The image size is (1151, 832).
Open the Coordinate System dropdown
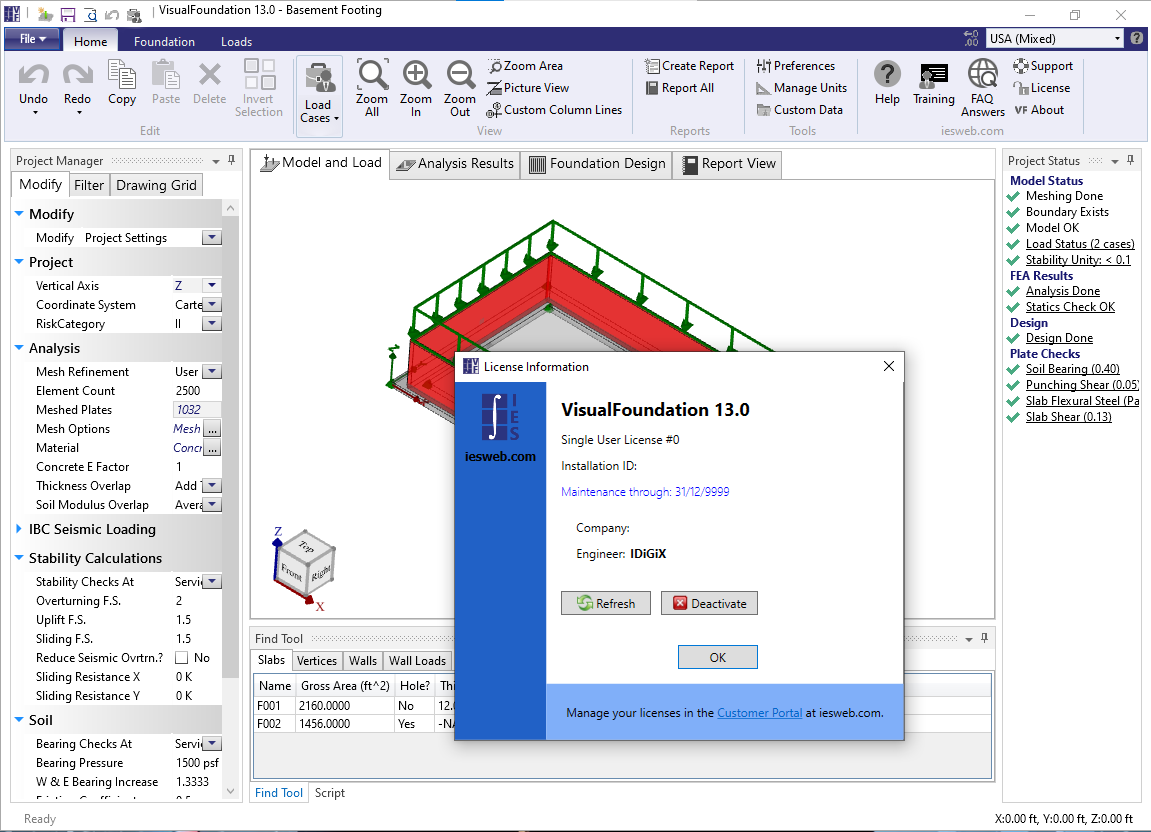(x=211, y=305)
